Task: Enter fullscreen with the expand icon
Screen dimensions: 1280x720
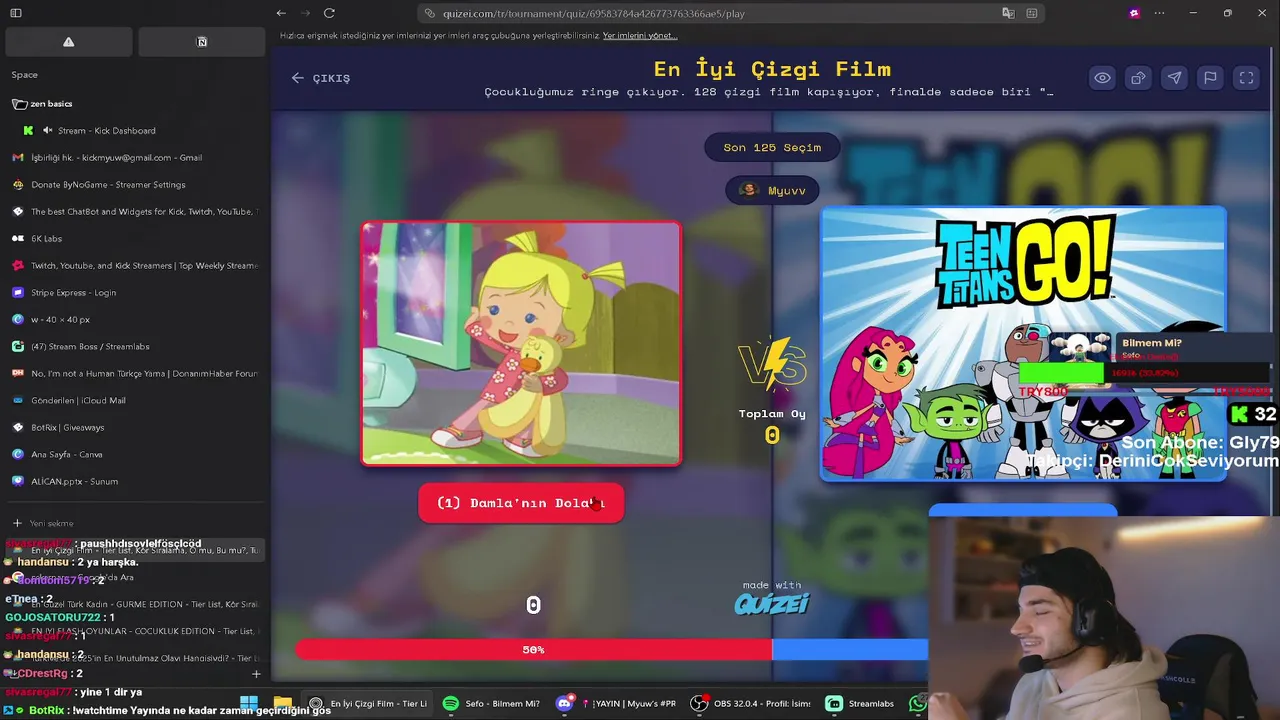Action: 1246,78
